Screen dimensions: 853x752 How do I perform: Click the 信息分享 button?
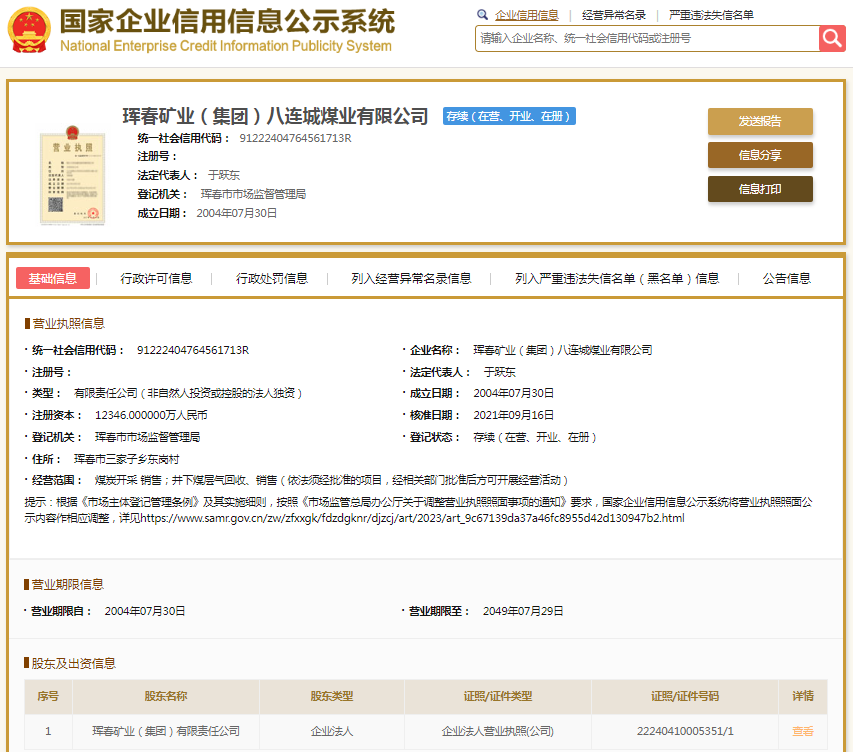[760, 155]
